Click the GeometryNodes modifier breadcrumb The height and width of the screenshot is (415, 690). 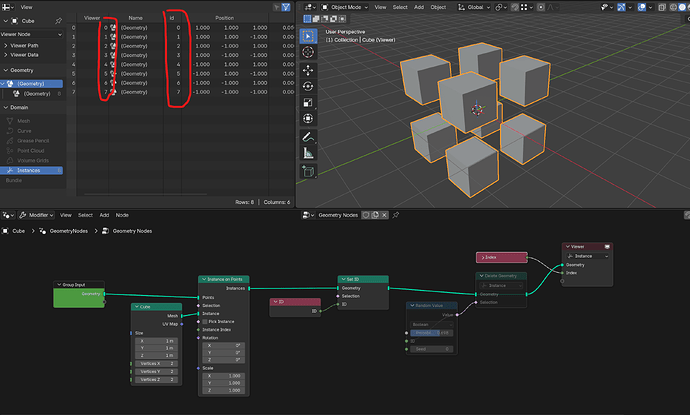[x=64, y=231]
